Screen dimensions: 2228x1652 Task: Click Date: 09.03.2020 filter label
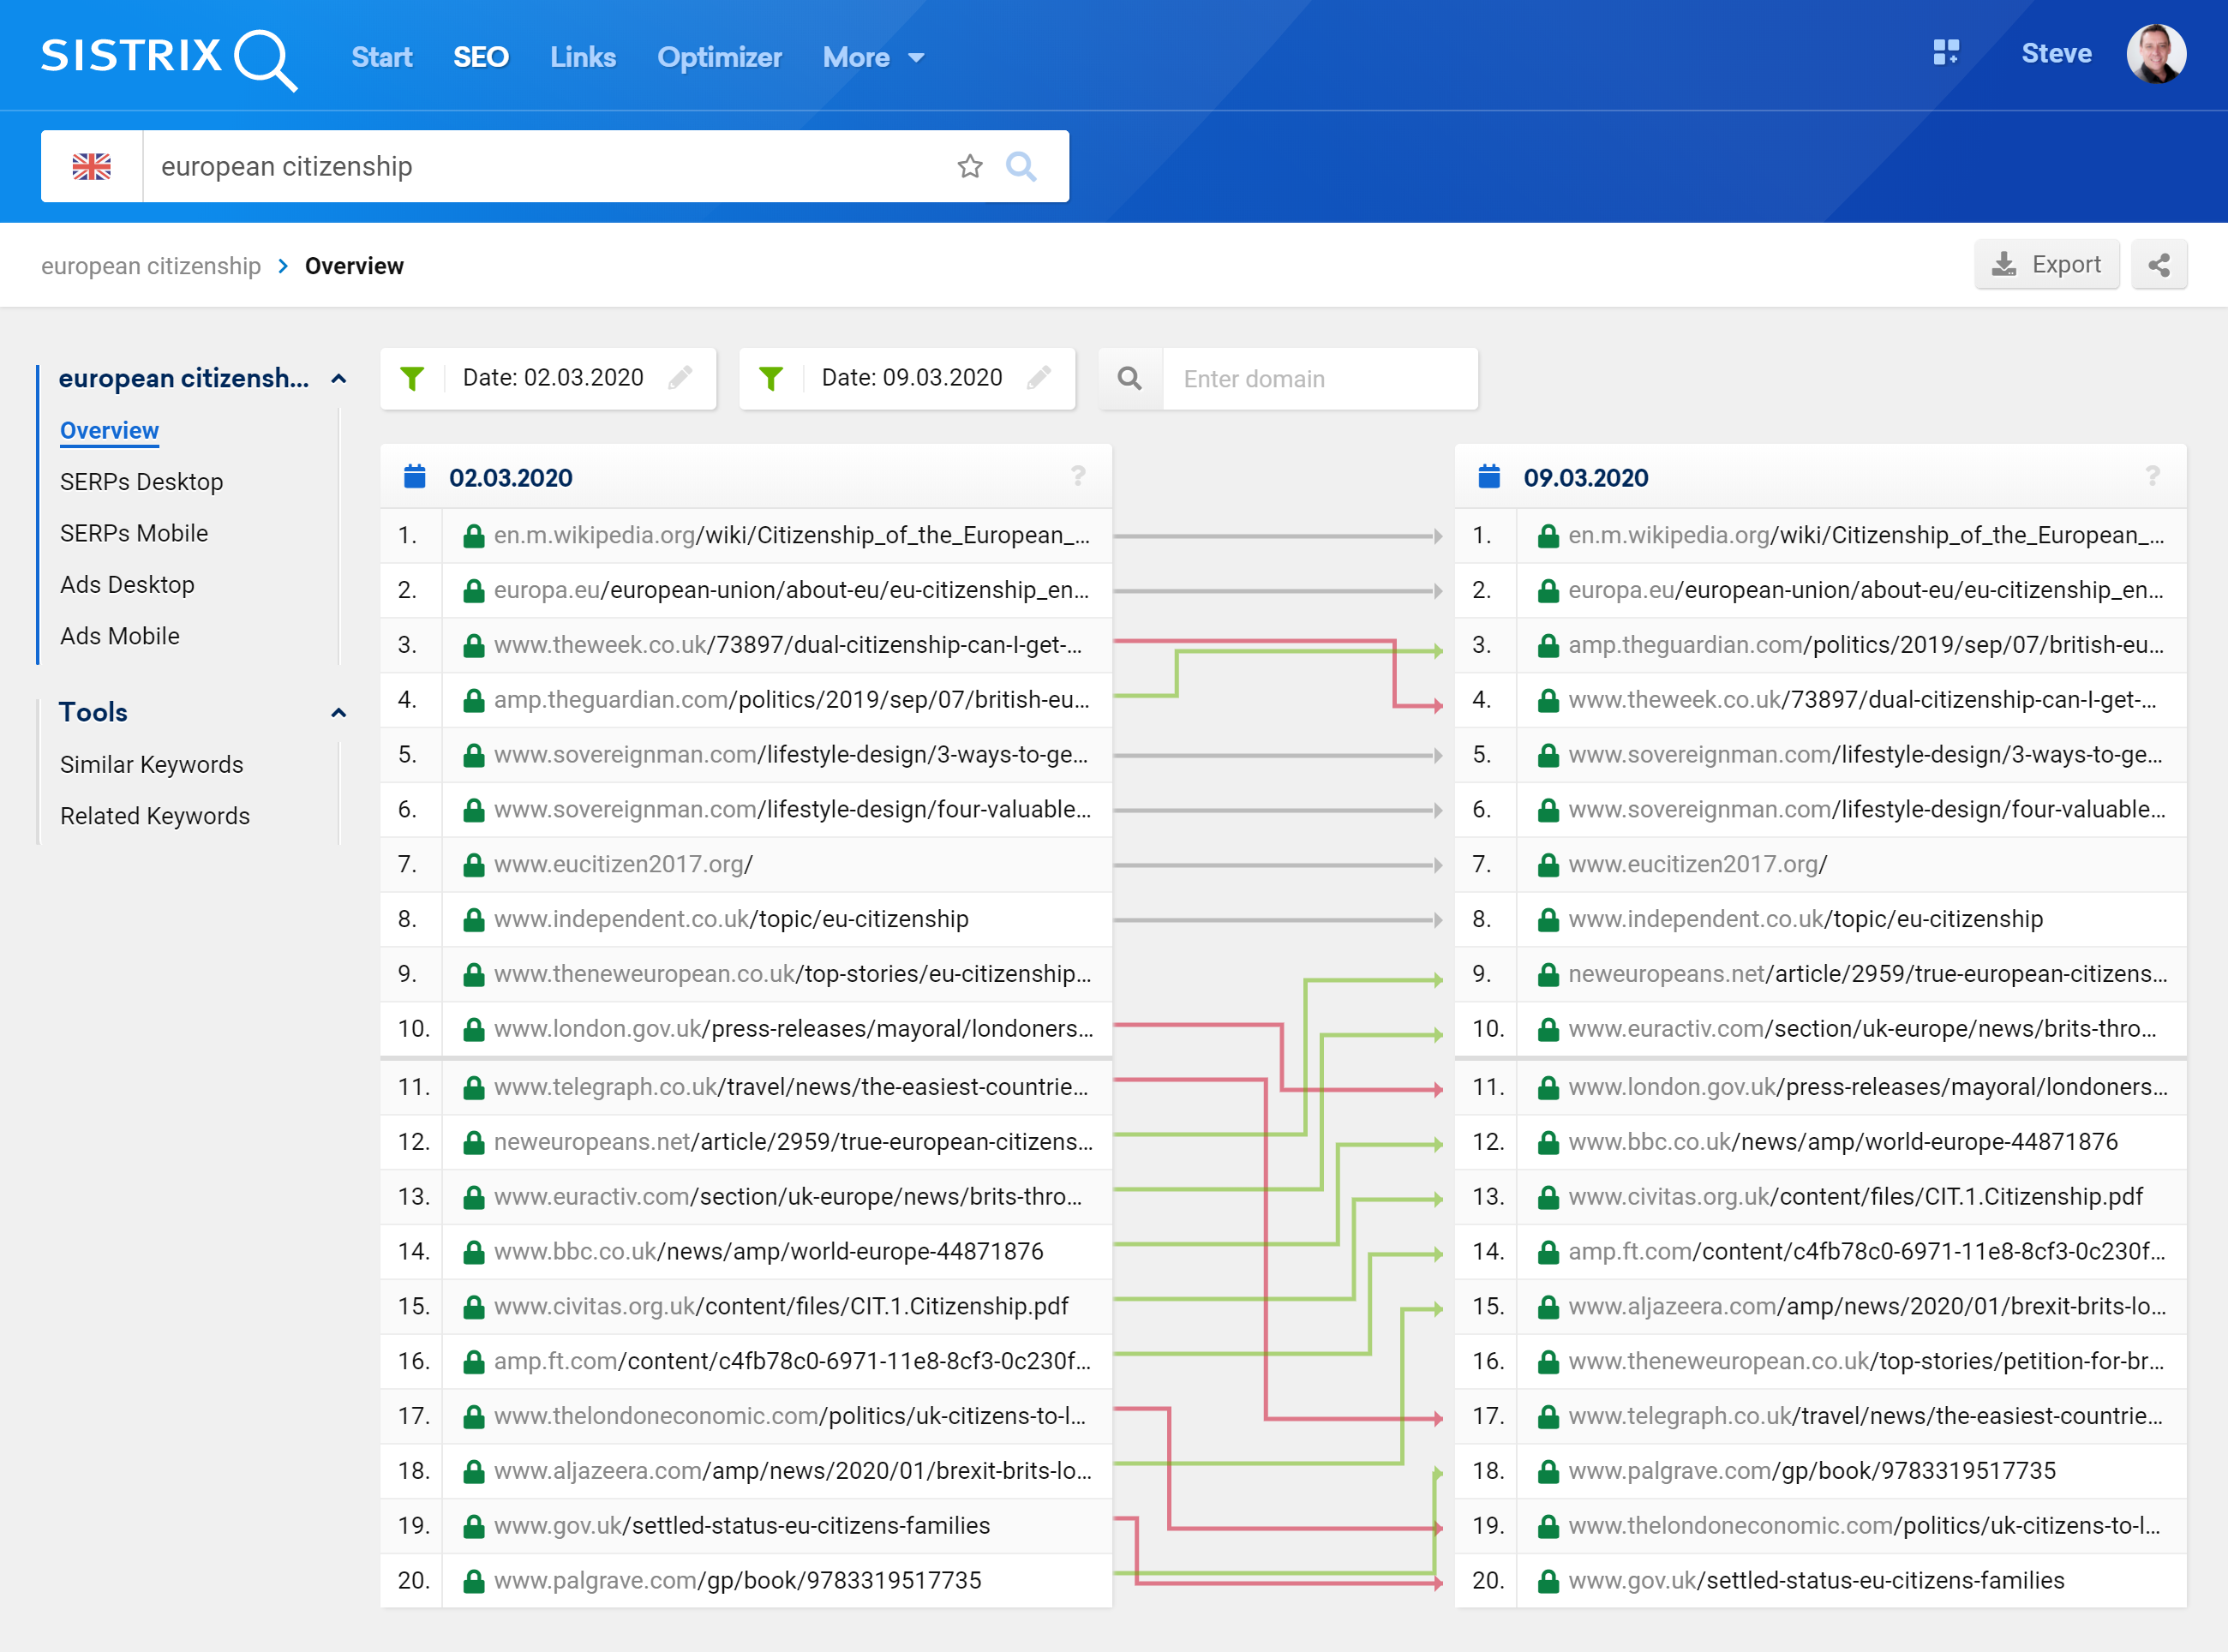pos(912,378)
